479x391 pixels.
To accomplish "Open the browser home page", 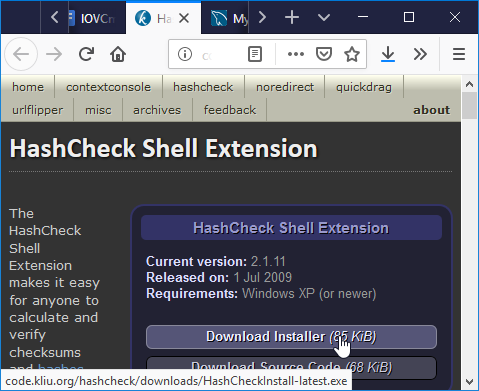I will pyautogui.click(x=118, y=54).
